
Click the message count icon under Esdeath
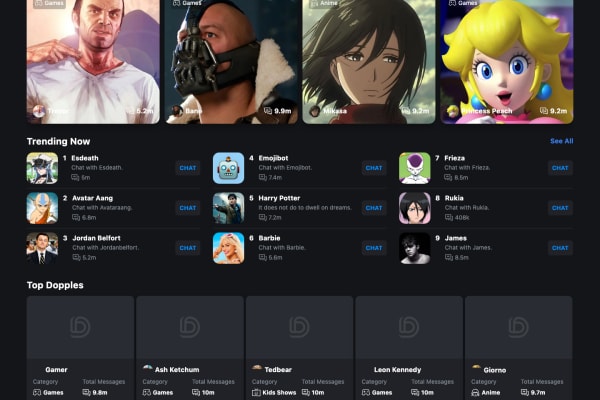(75, 178)
